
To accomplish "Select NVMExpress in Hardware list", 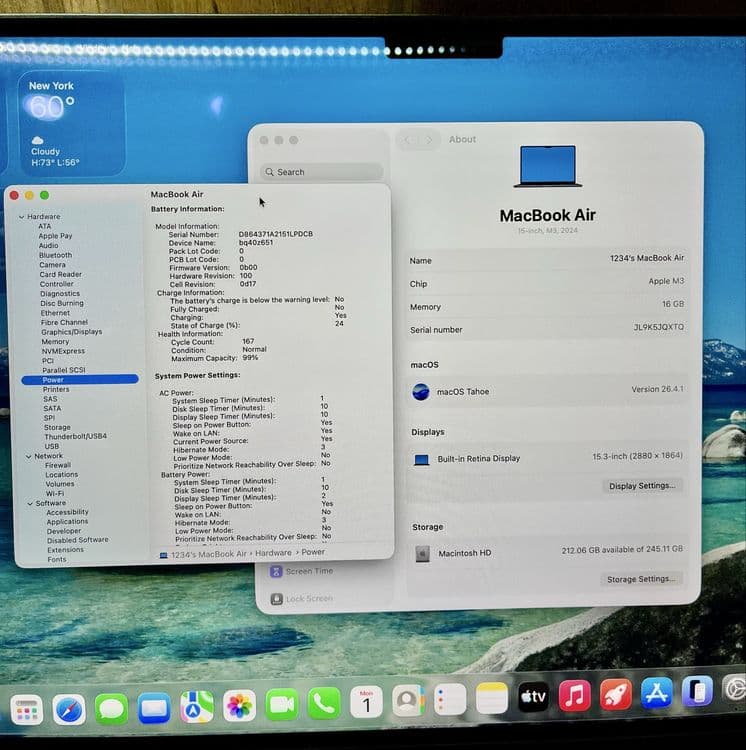I will coord(63,351).
